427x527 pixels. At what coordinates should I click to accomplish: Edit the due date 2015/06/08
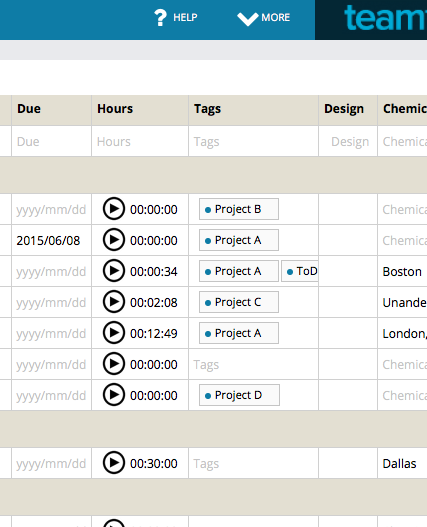(48, 241)
